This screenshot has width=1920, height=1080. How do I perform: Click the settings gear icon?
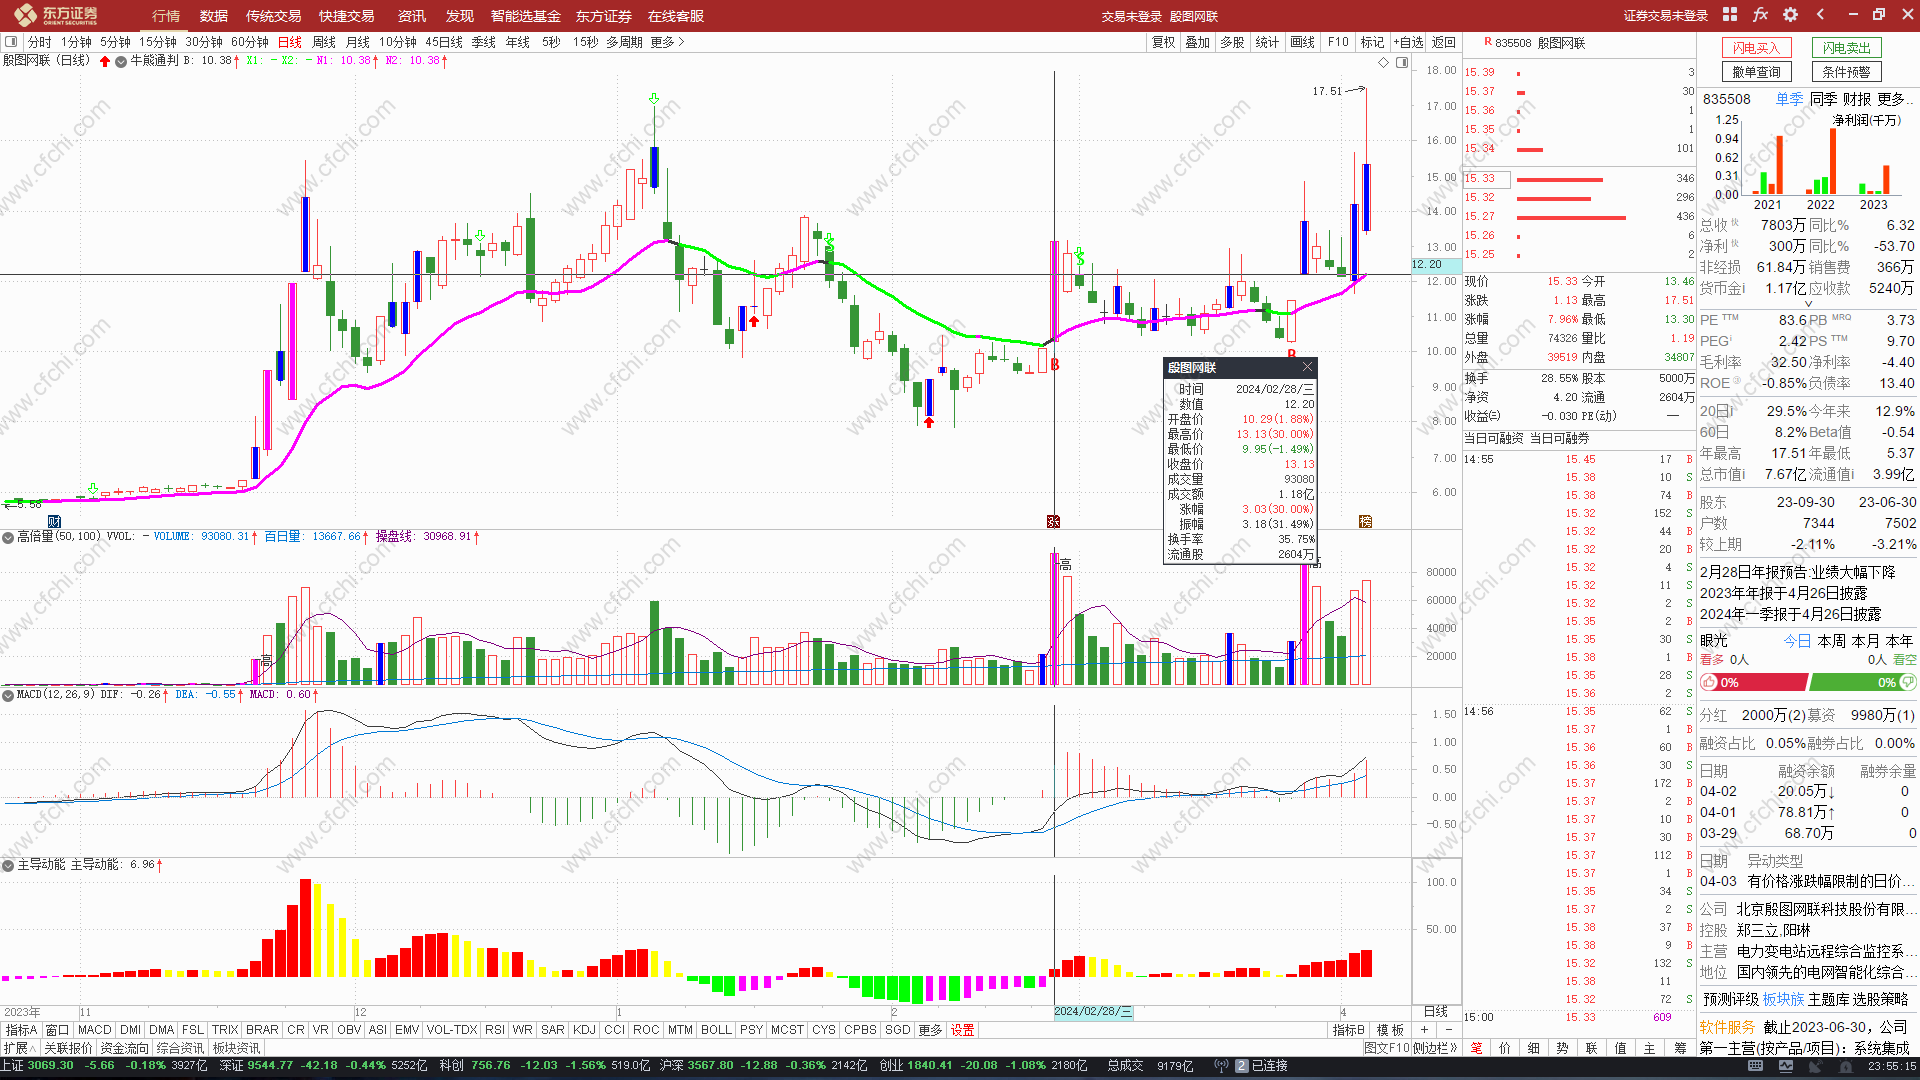pyautogui.click(x=1790, y=15)
